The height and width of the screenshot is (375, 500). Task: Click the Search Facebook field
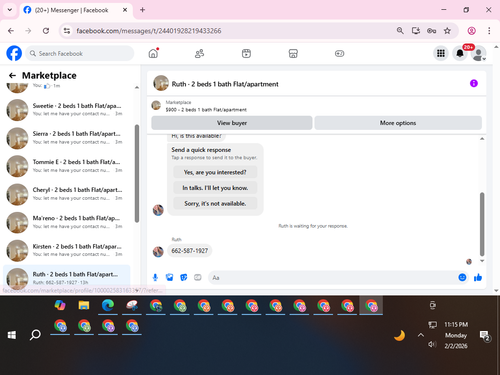click(x=80, y=53)
